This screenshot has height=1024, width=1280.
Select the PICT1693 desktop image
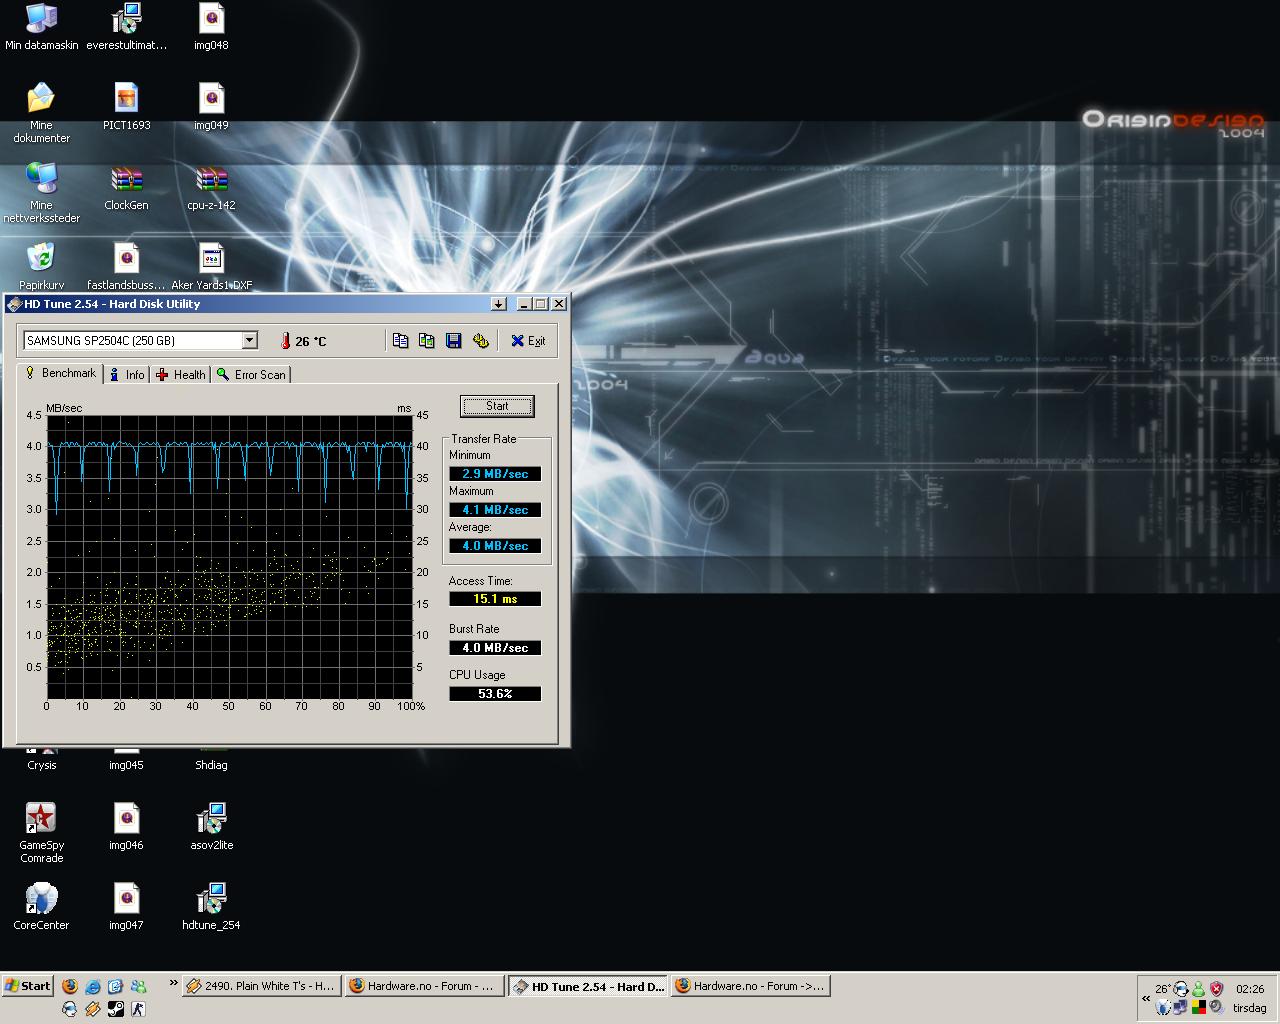click(126, 108)
